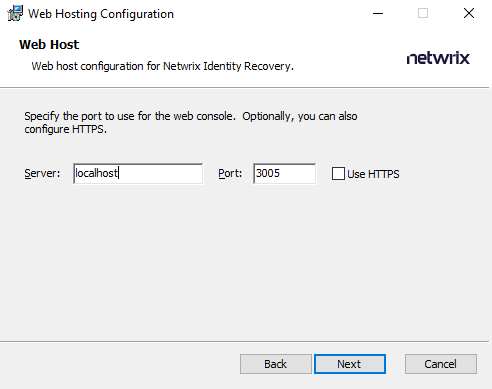Click into the Server input field
The height and width of the screenshot is (389, 492).
coord(138,173)
